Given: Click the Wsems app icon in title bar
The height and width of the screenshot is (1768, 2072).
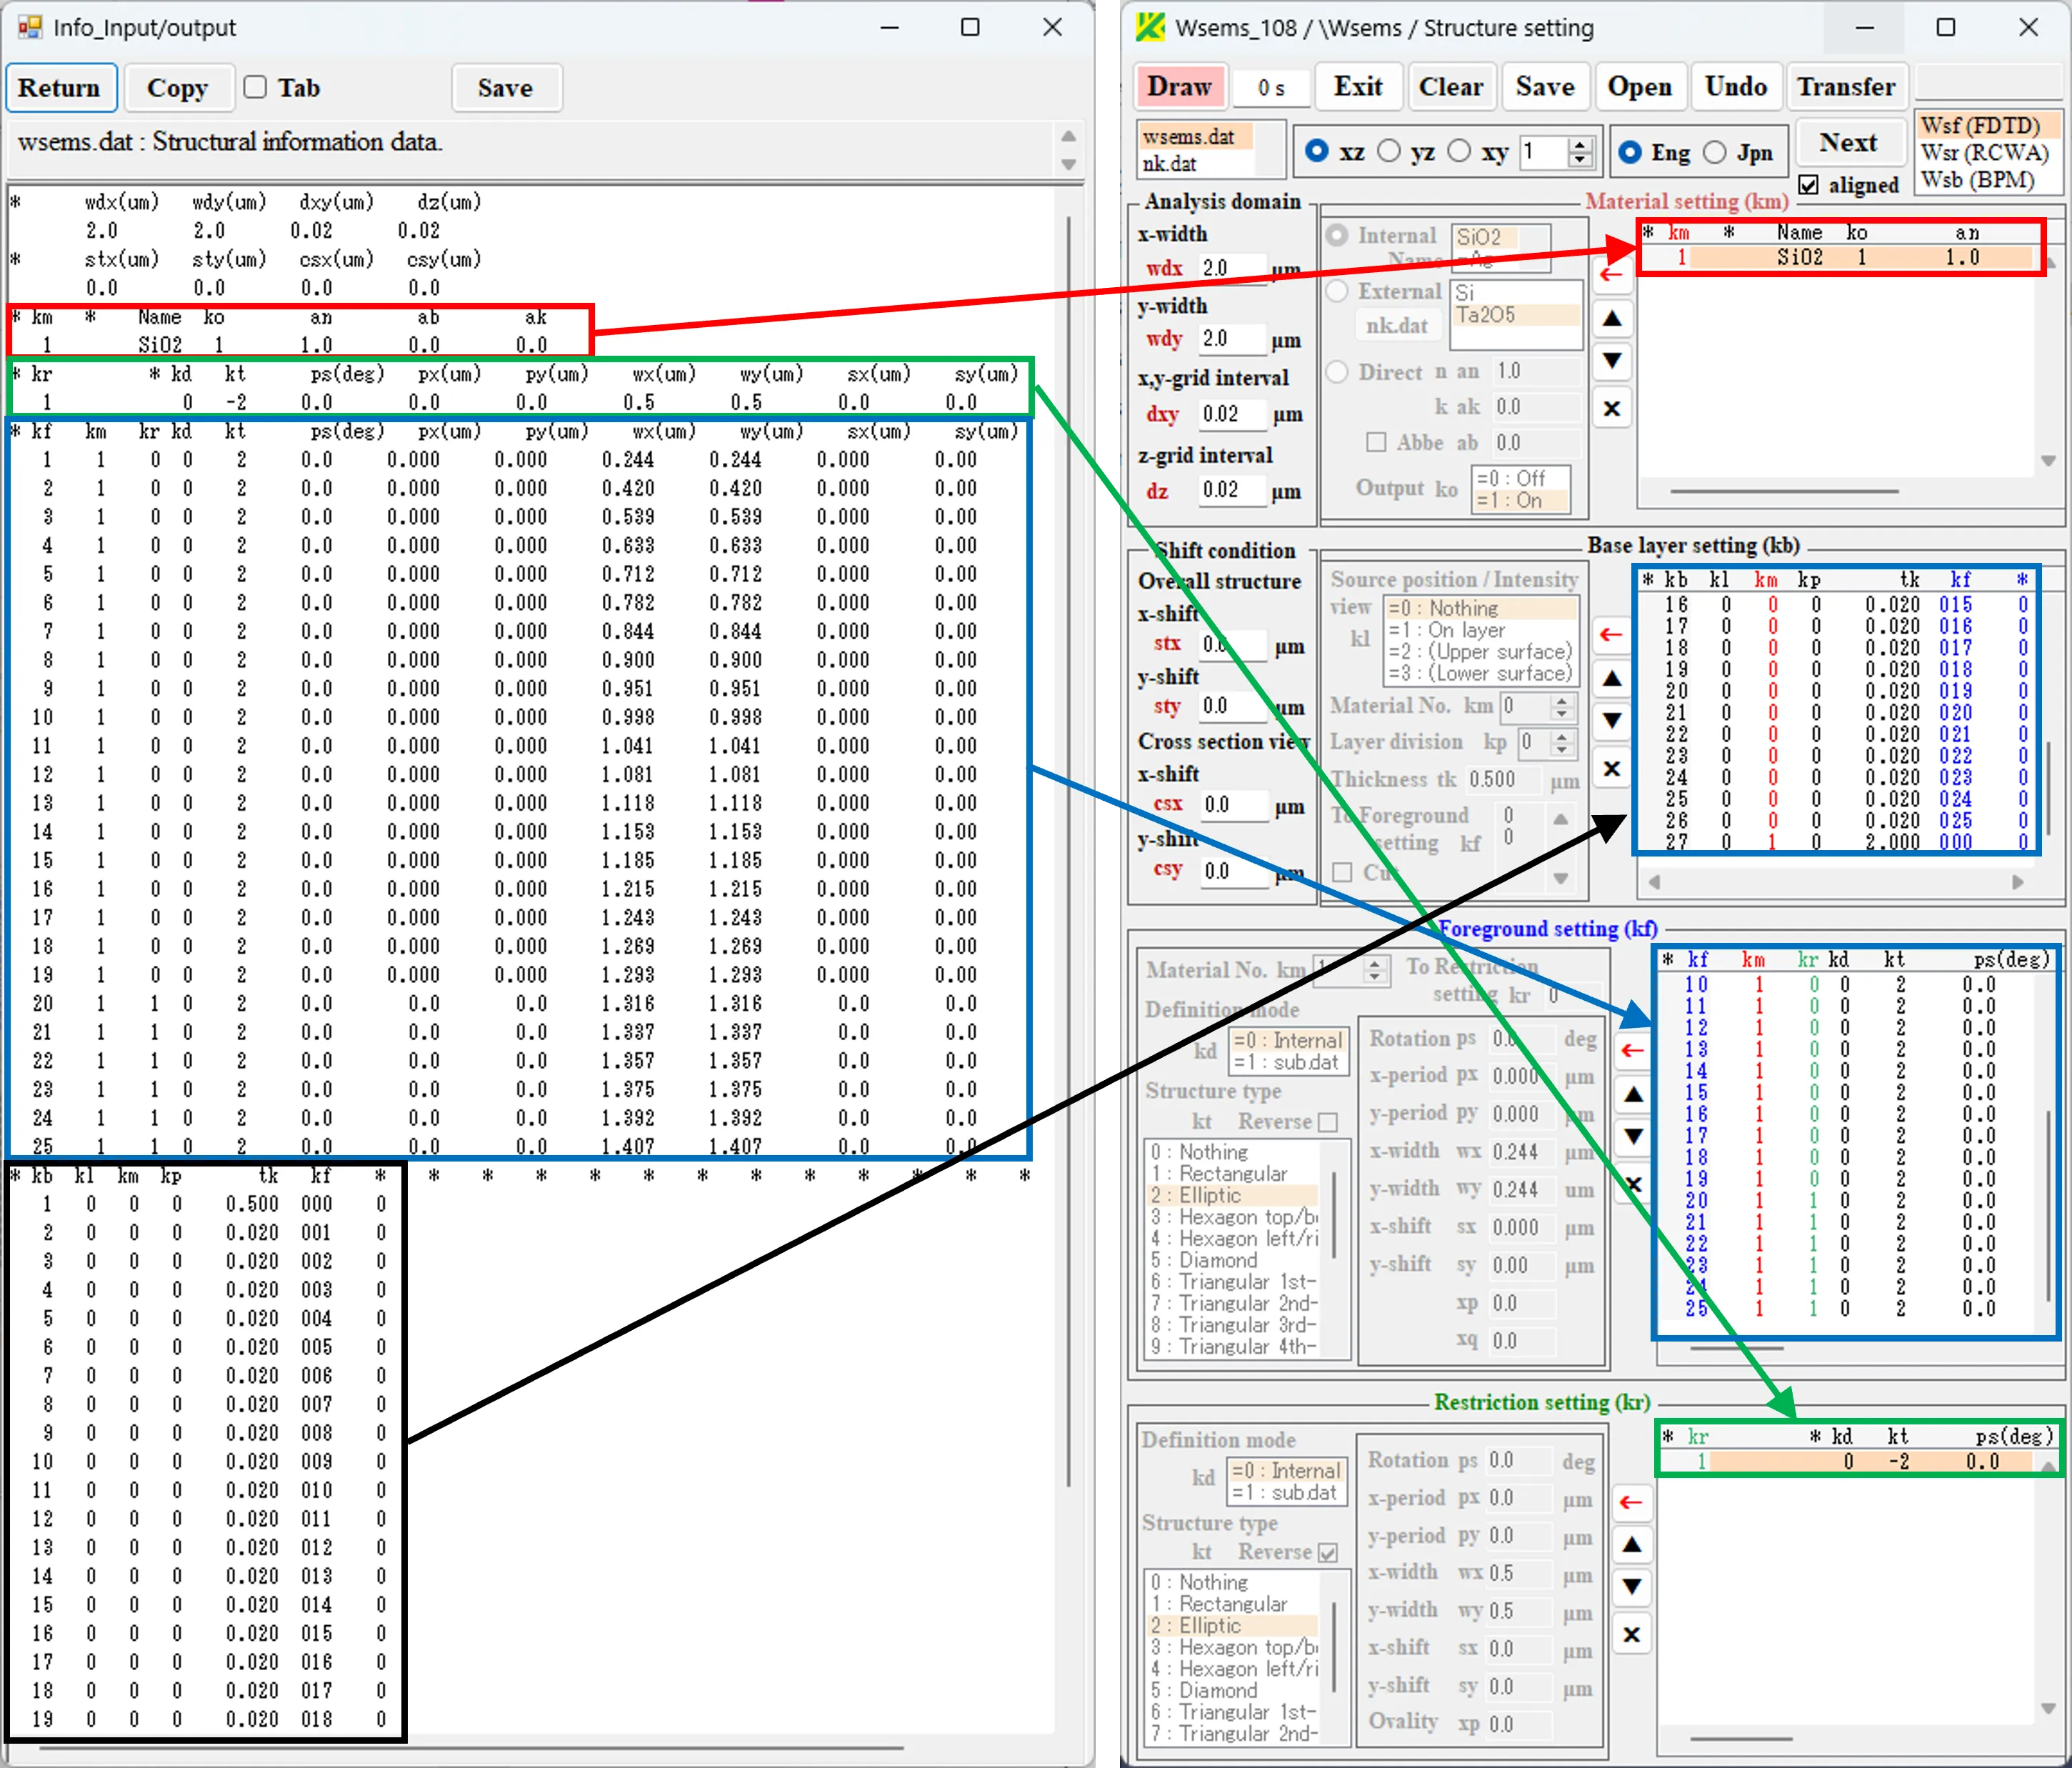Looking at the screenshot, I should pos(1151,27).
